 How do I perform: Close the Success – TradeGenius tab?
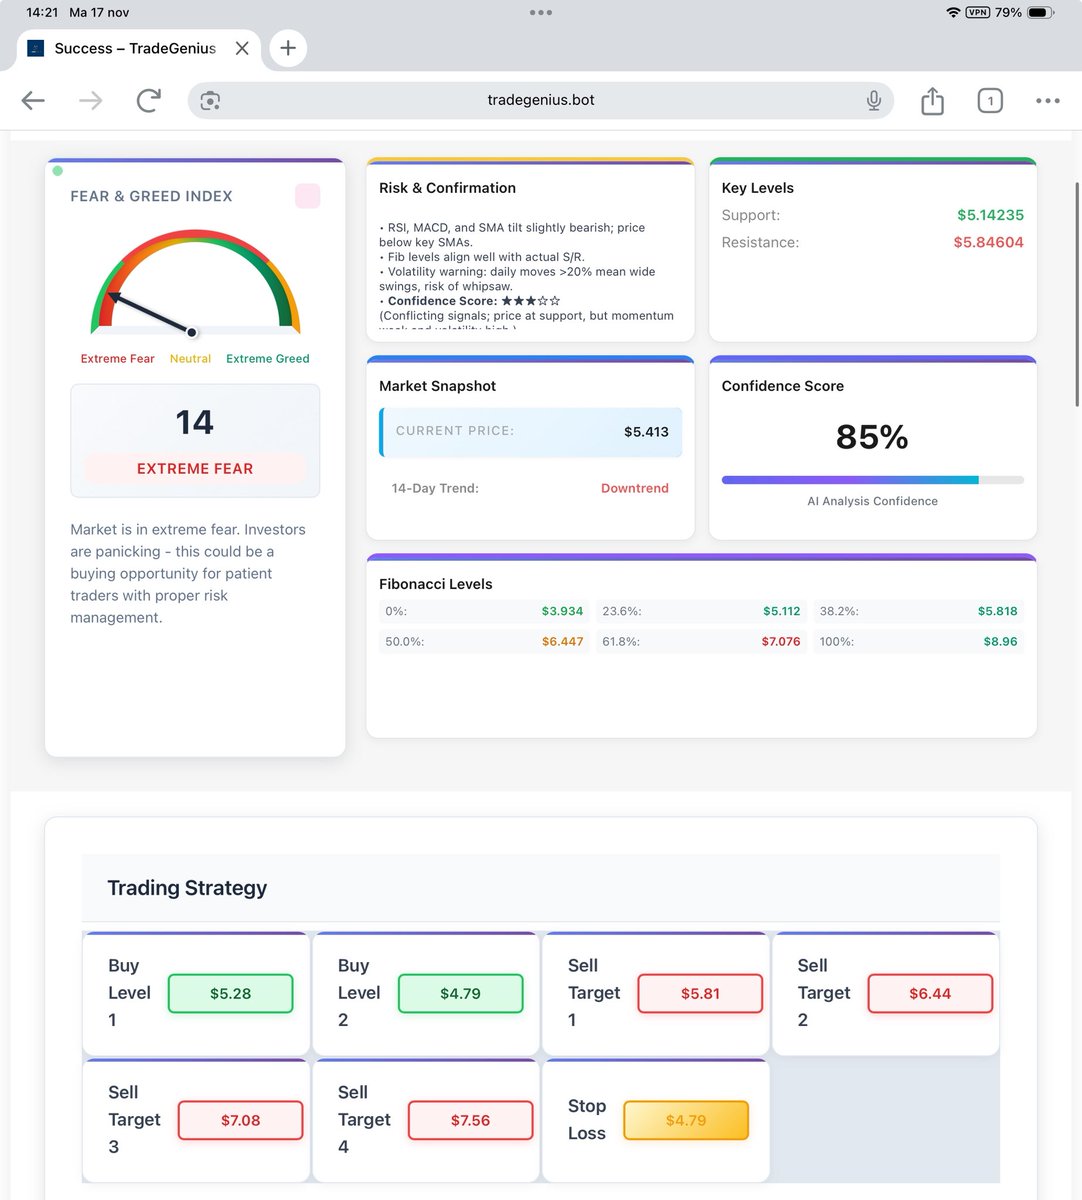(x=242, y=48)
